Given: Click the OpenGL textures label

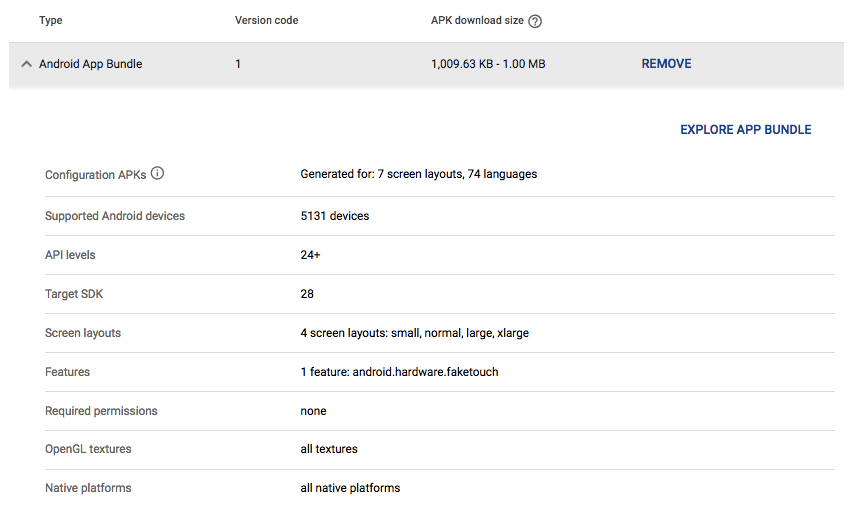Looking at the screenshot, I should pos(88,449).
